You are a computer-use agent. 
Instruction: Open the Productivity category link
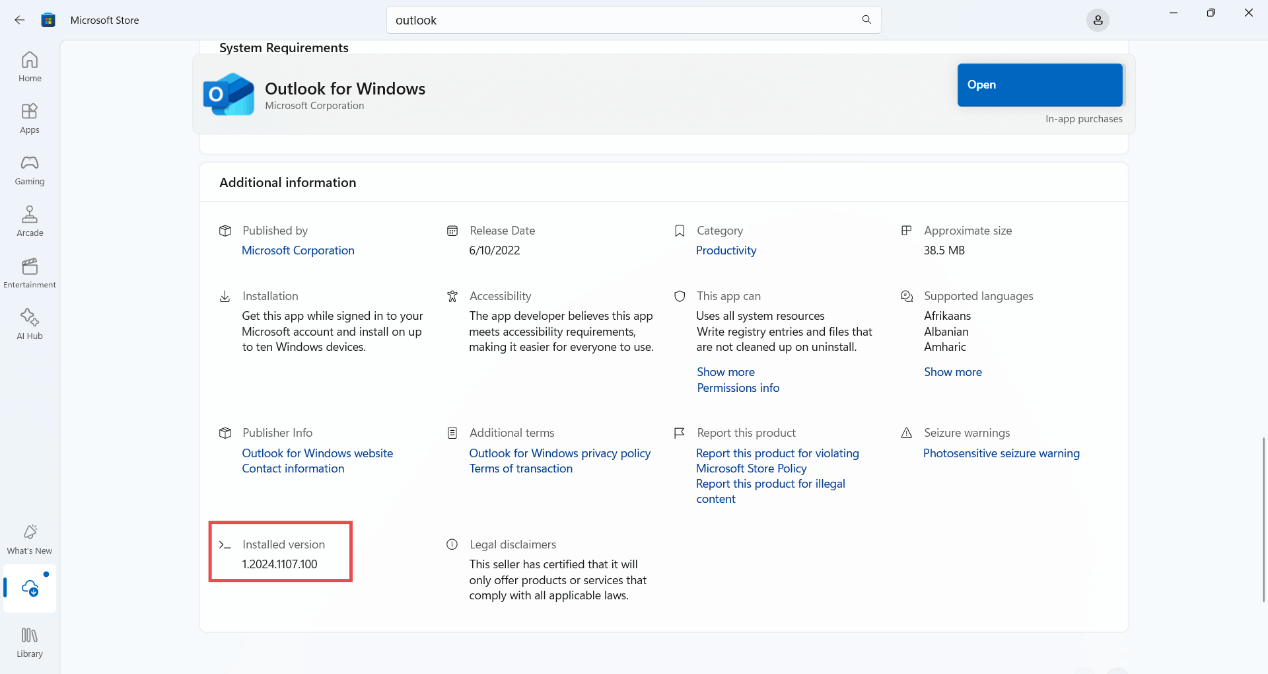click(x=726, y=251)
